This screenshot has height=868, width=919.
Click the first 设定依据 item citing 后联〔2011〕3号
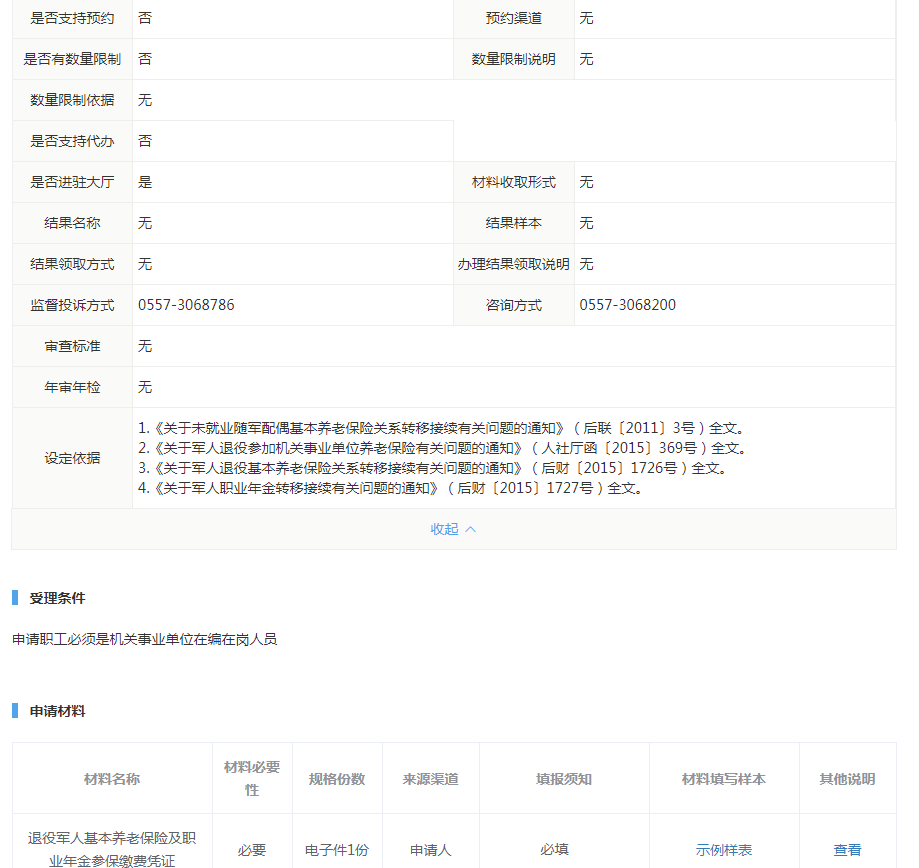(x=440, y=428)
